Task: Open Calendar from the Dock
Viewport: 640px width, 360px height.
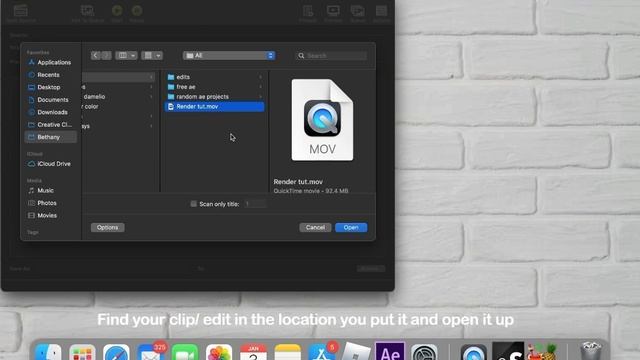Action: pos(253,353)
